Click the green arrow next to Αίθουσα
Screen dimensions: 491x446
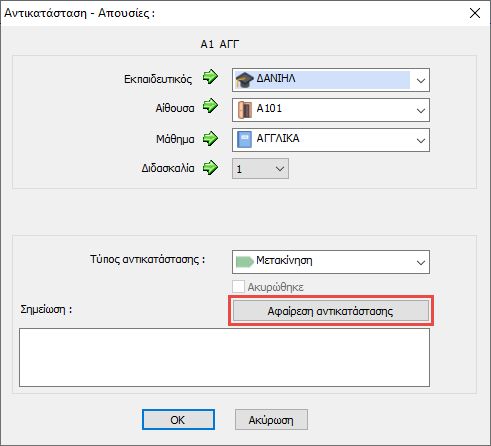[210, 106]
